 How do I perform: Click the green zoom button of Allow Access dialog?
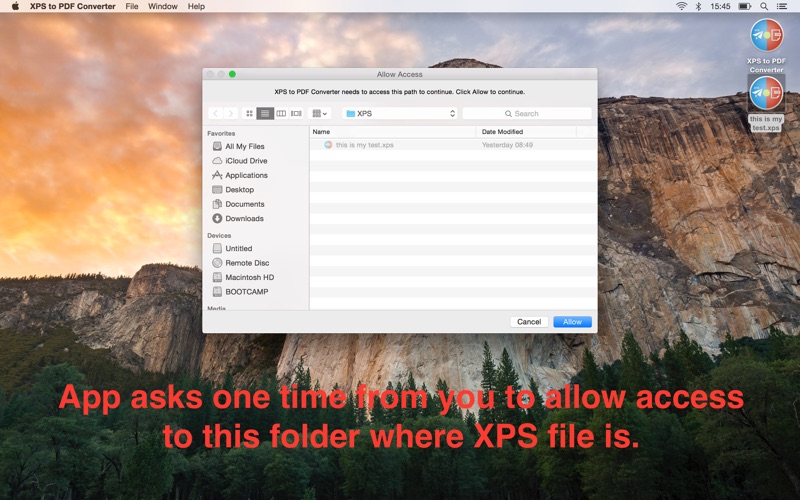232,74
